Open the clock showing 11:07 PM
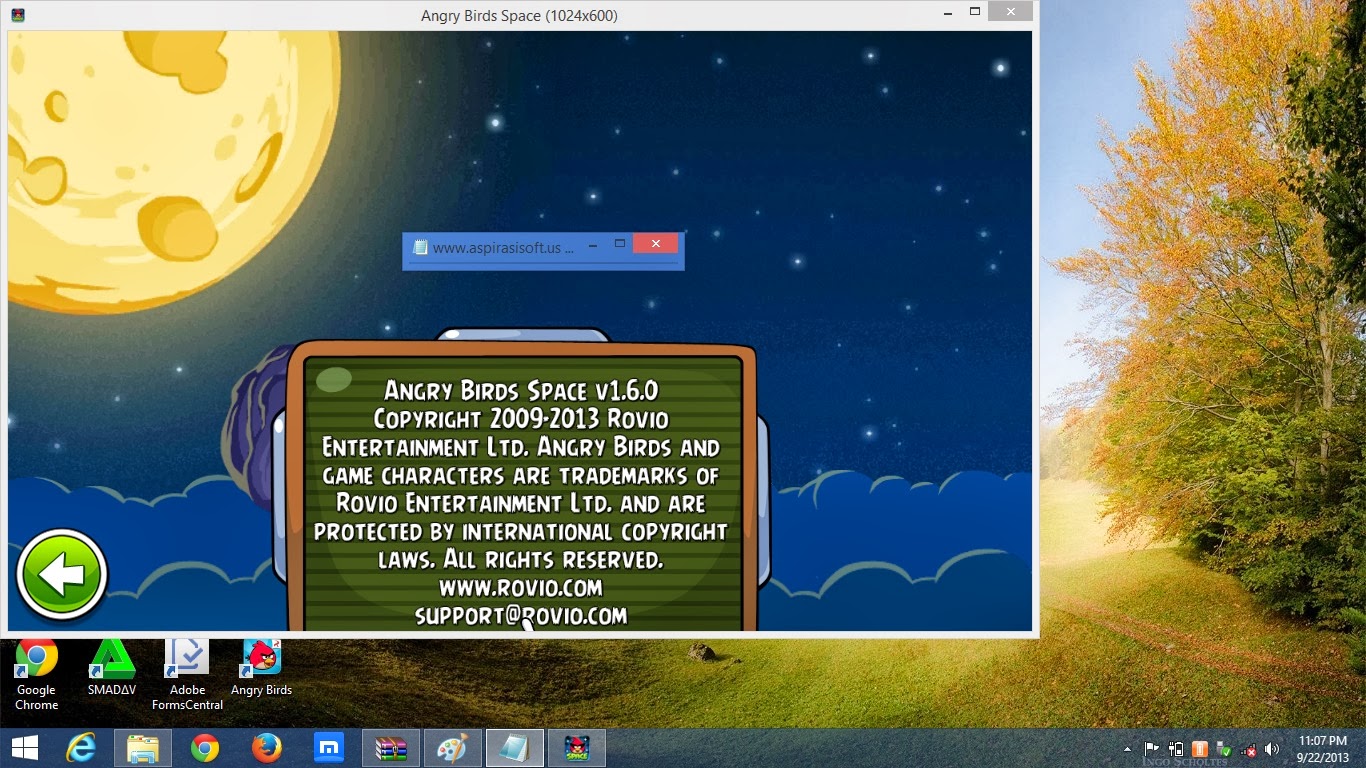 click(1322, 748)
